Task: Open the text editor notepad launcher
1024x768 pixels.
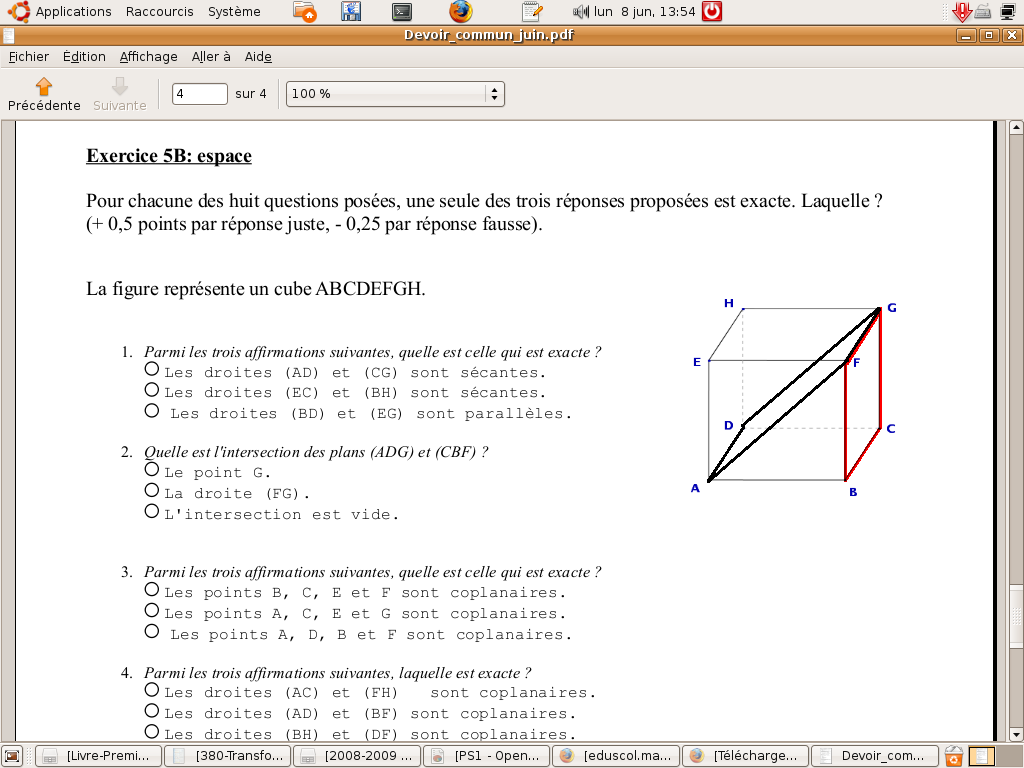Action: pos(533,12)
